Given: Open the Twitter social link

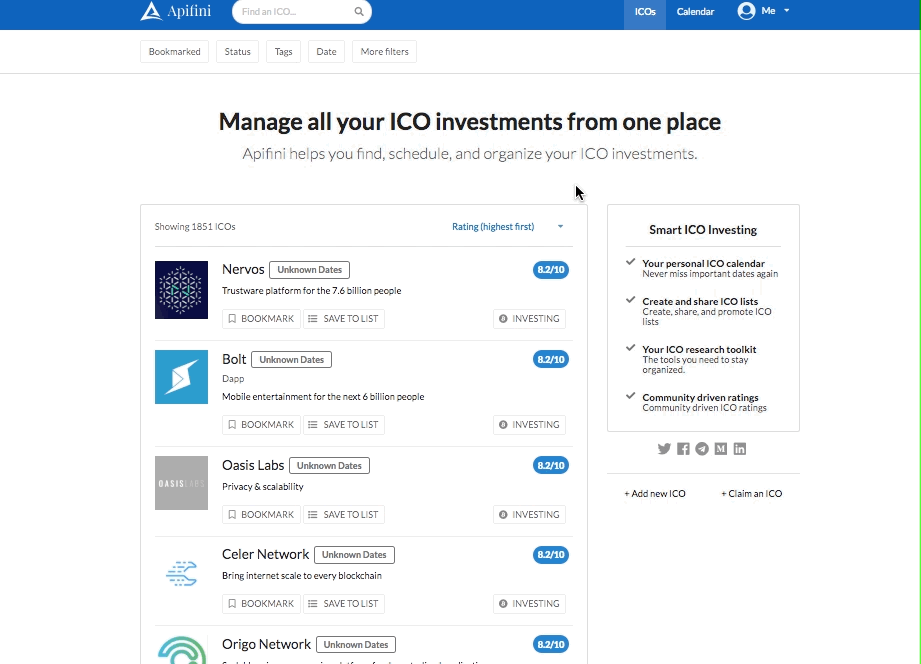Looking at the screenshot, I should pos(664,449).
